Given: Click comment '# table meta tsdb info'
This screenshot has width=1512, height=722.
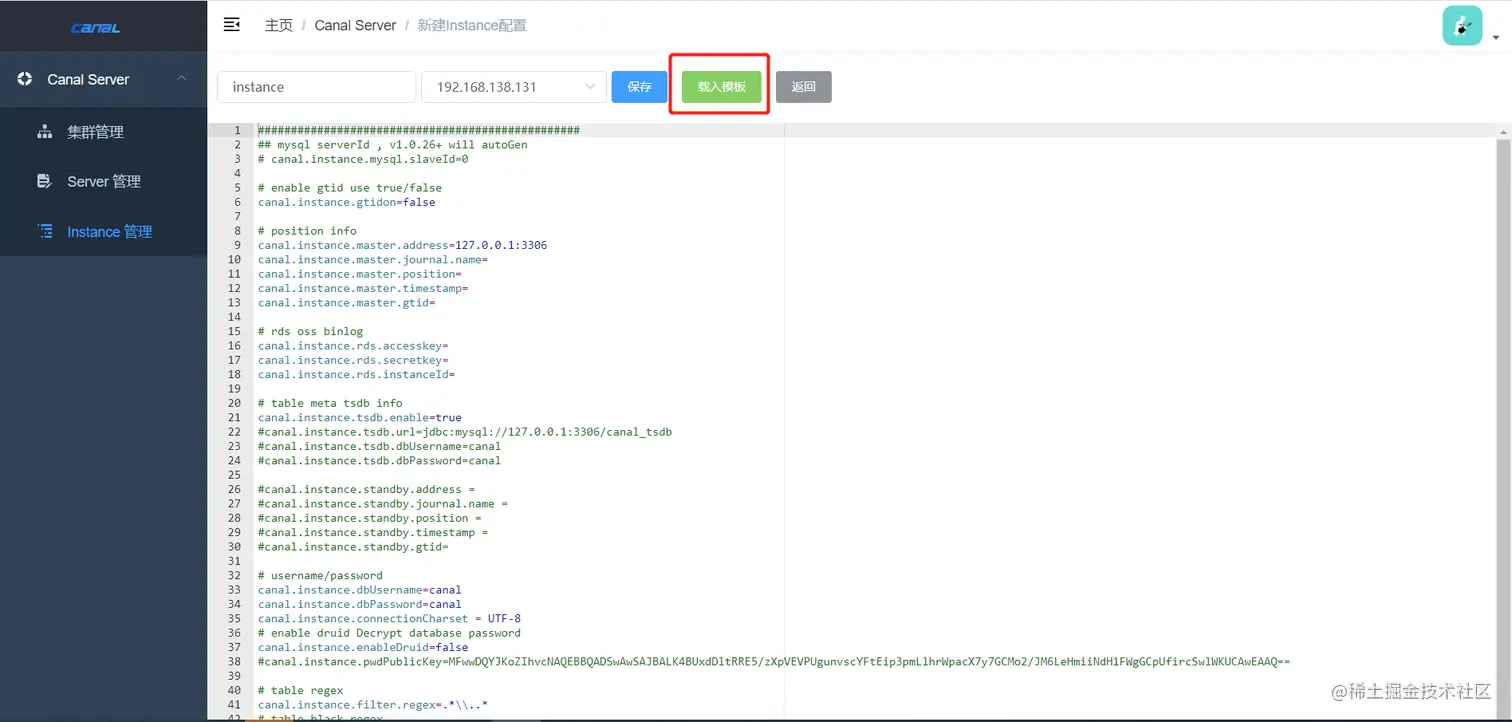Looking at the screenshot, I should [x=330, y=404].
